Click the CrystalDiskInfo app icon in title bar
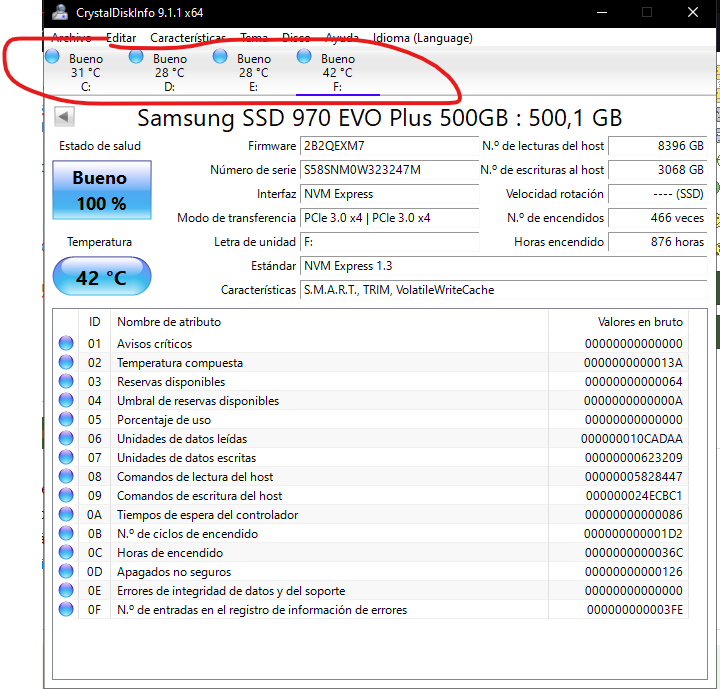The width and height of the screenshot is (720, 689). coord(60,12)
